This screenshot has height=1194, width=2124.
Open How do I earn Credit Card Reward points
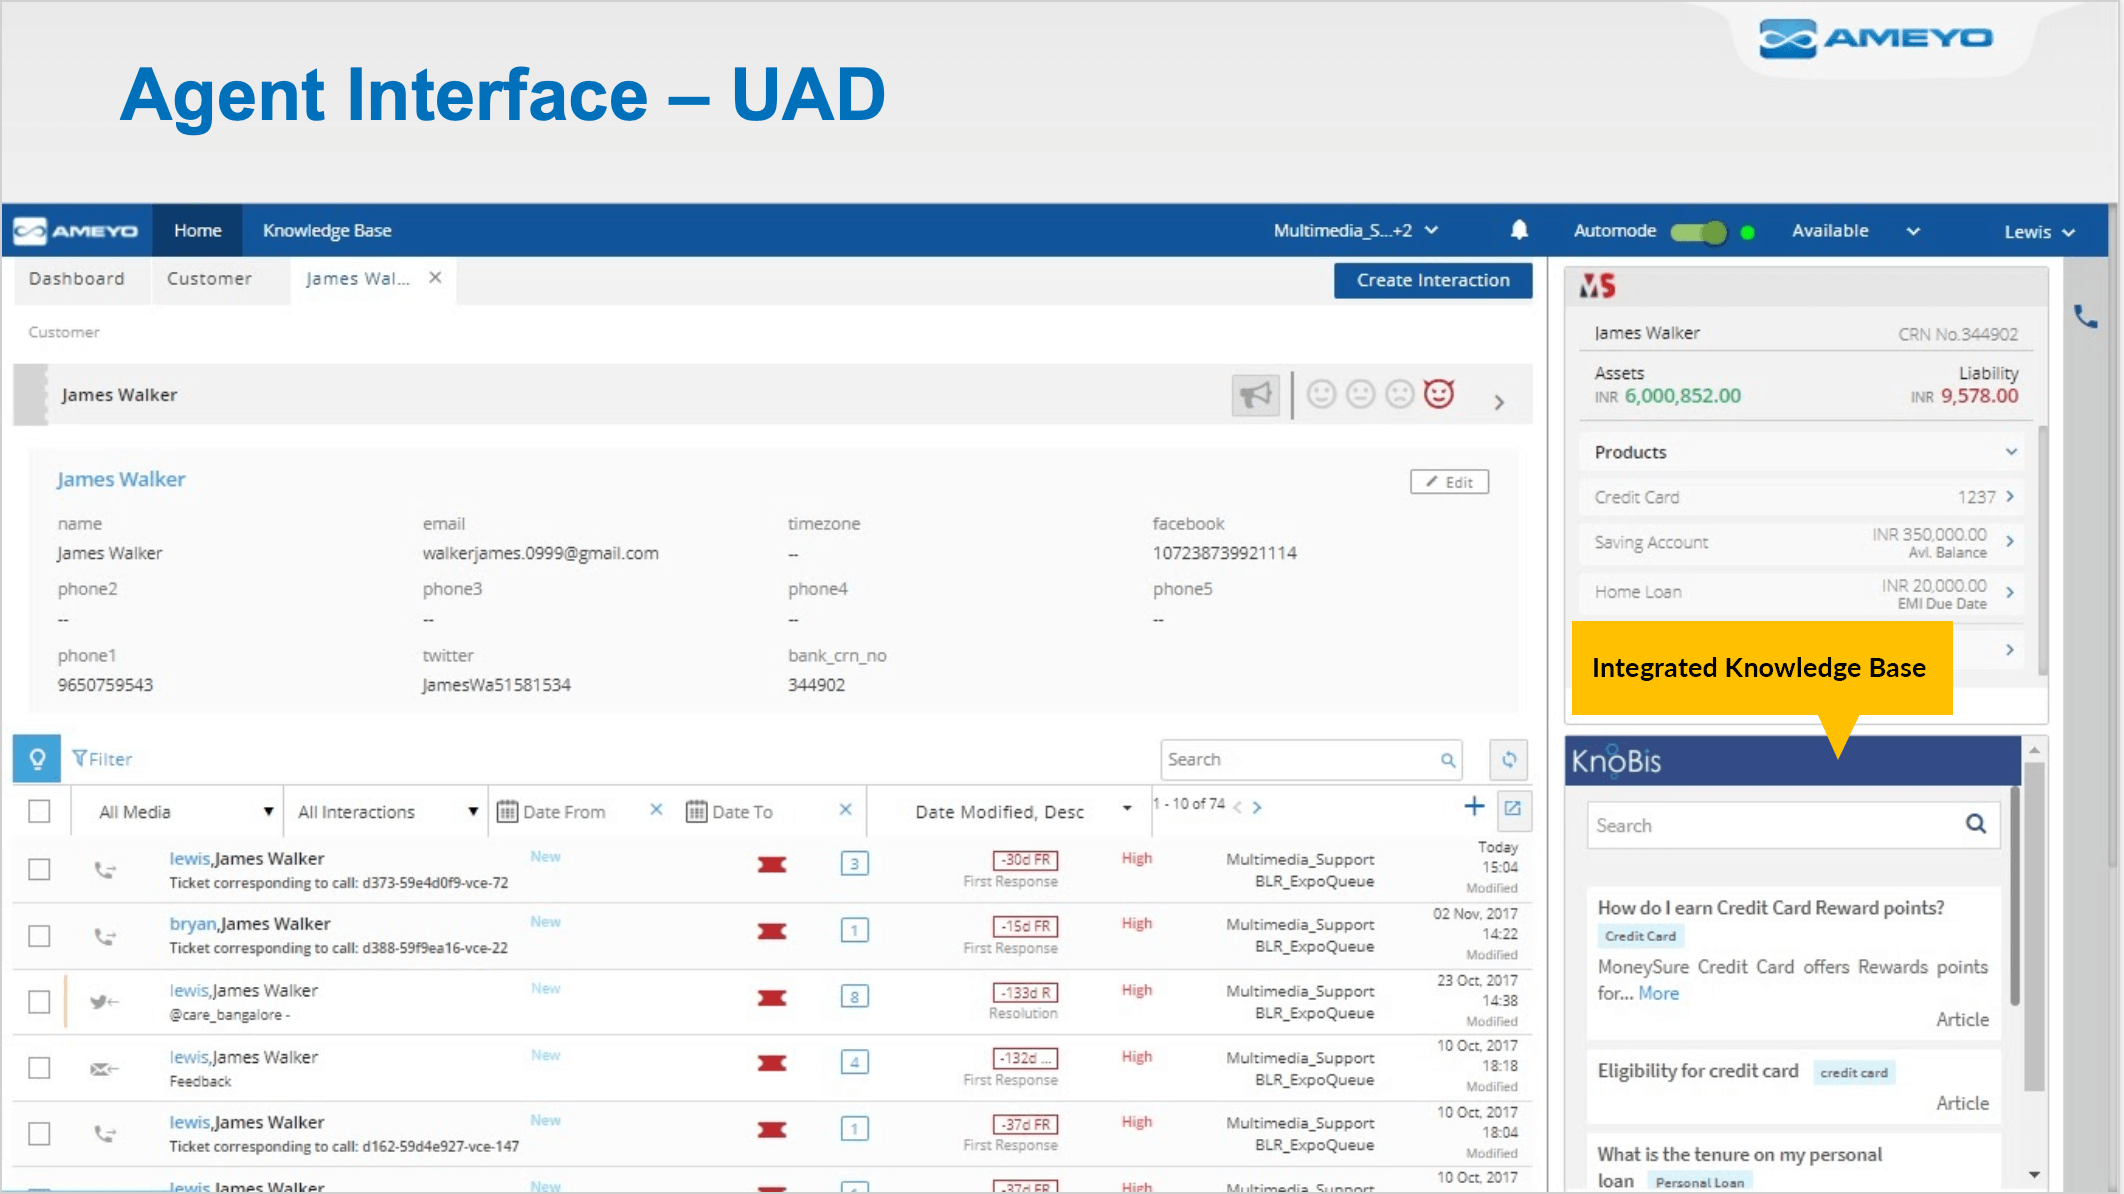pos(1771,908)
